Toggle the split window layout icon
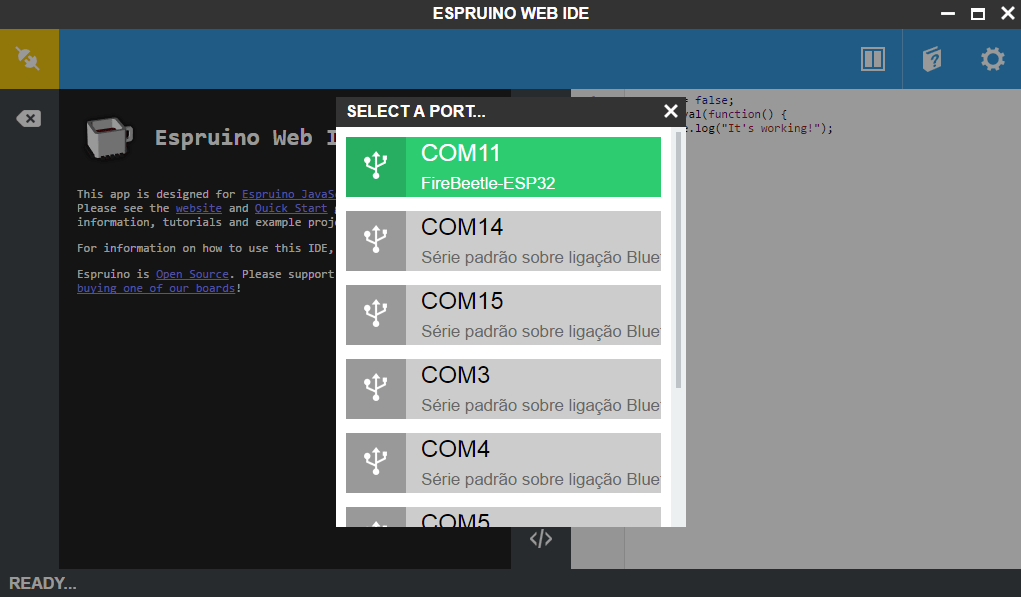The image size is (1021, 597). pos(872,59)
